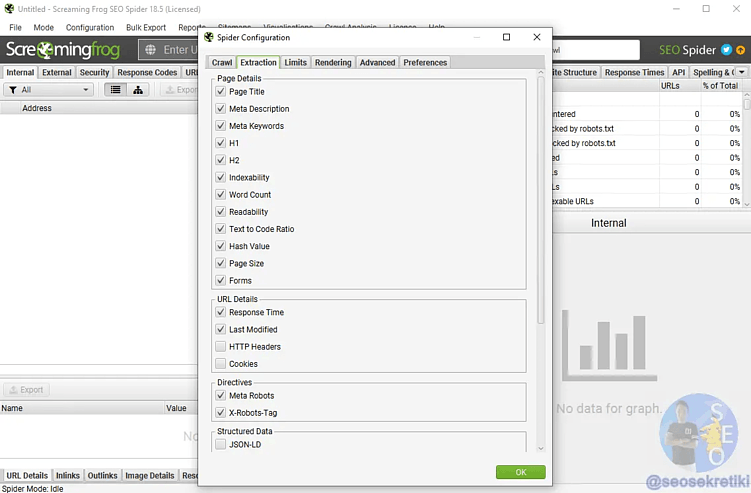This screenshot has width=751, height=493.
Task: Switch to the Crawl tab
Action: (x=222, y=63)
